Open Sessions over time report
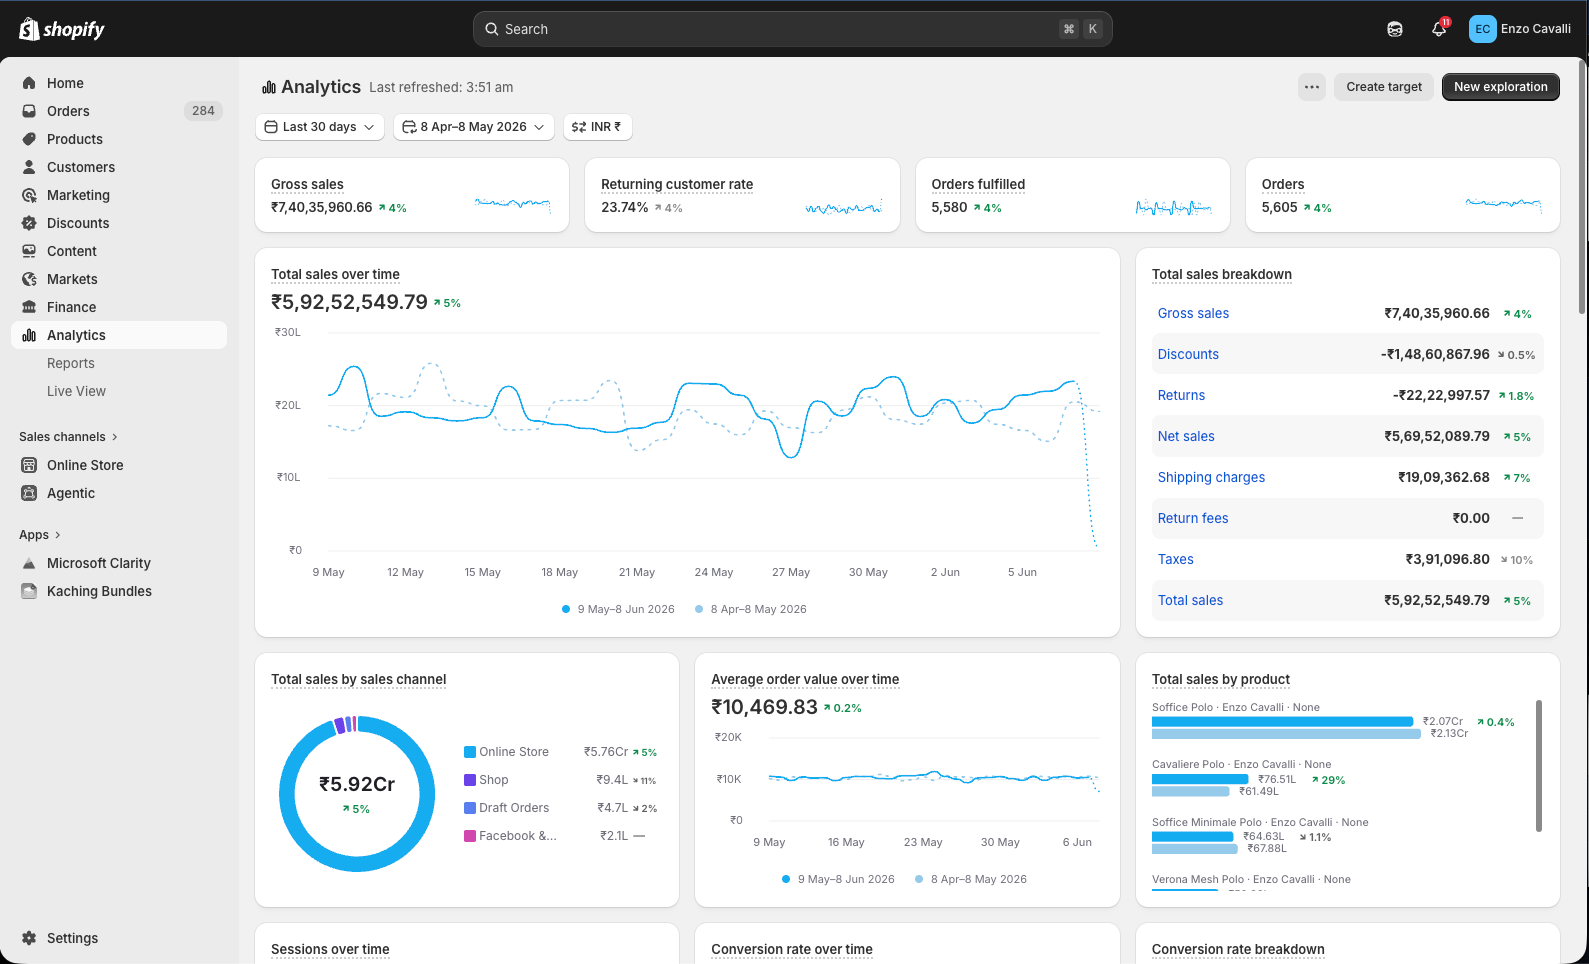The height and width of the screenshot is (964, 1589). [330, 949]
